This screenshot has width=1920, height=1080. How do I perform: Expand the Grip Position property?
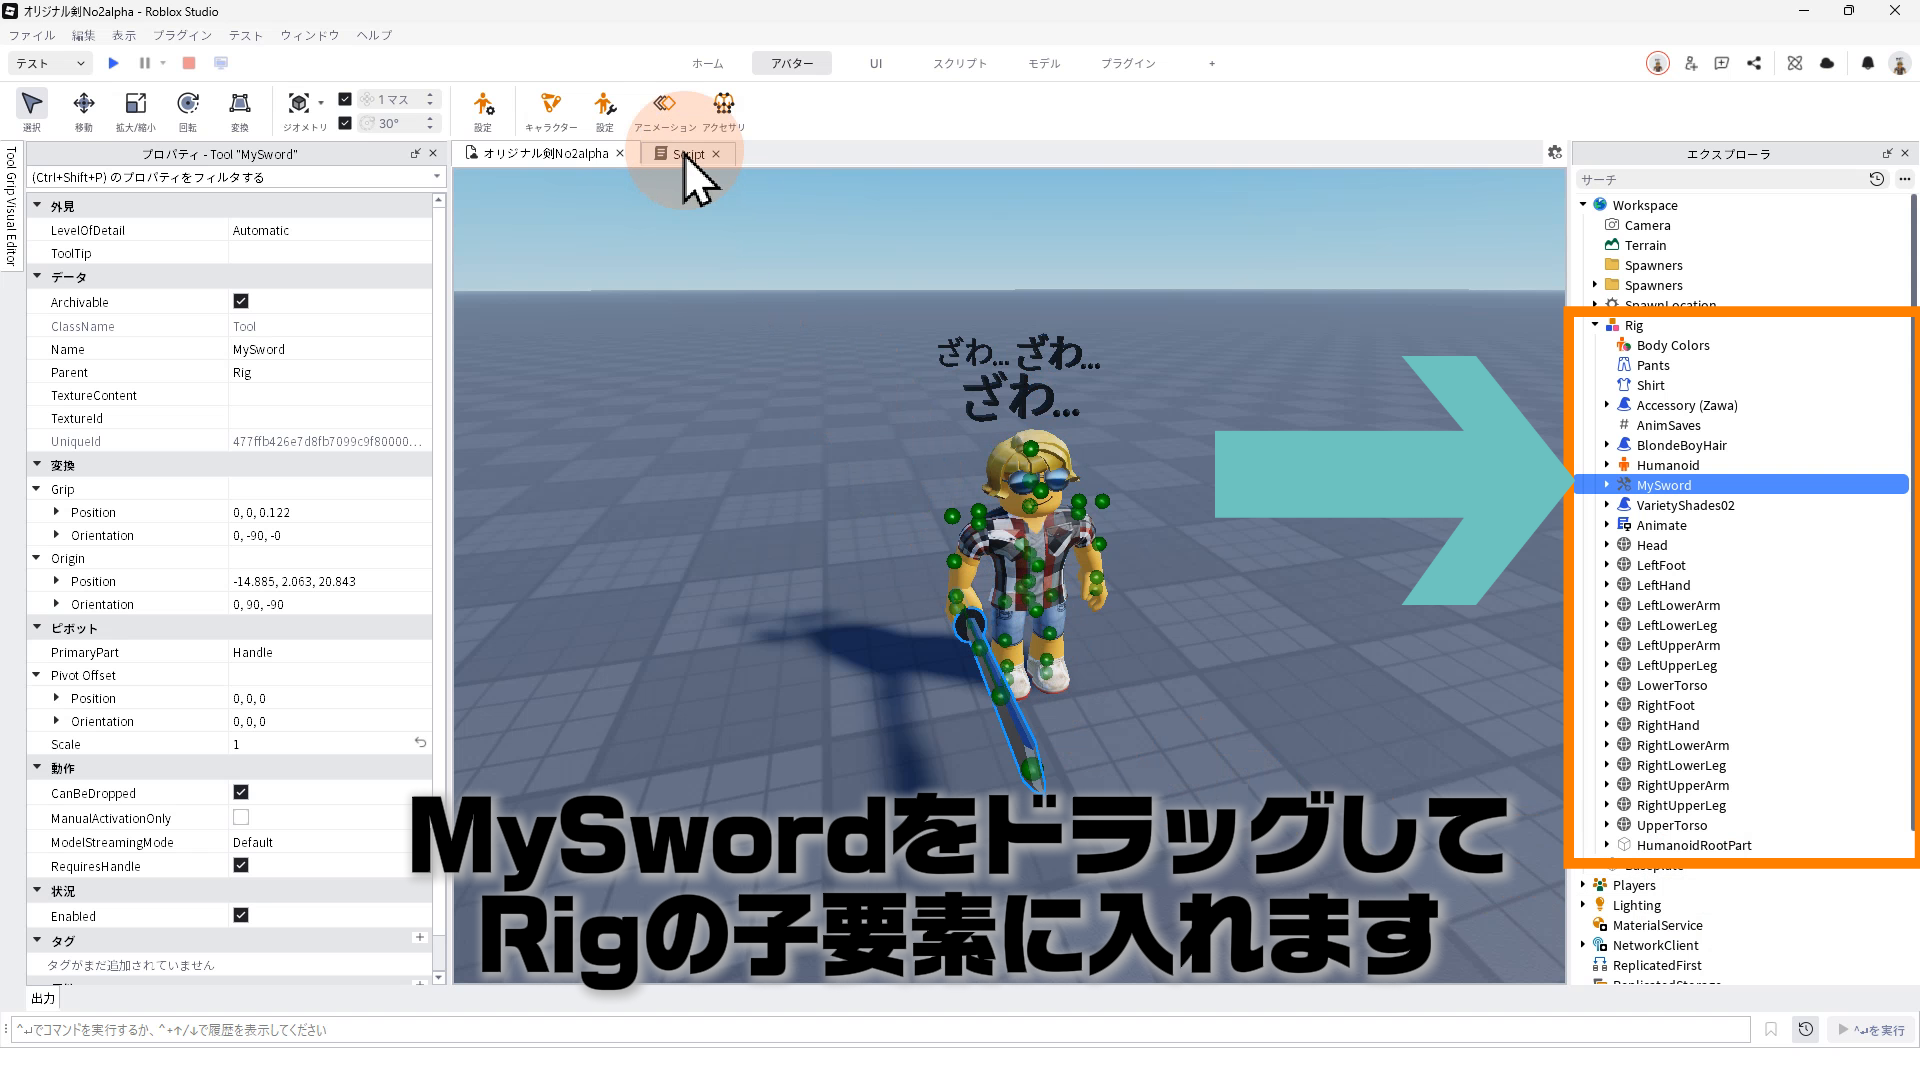click(x=56, y=512)
